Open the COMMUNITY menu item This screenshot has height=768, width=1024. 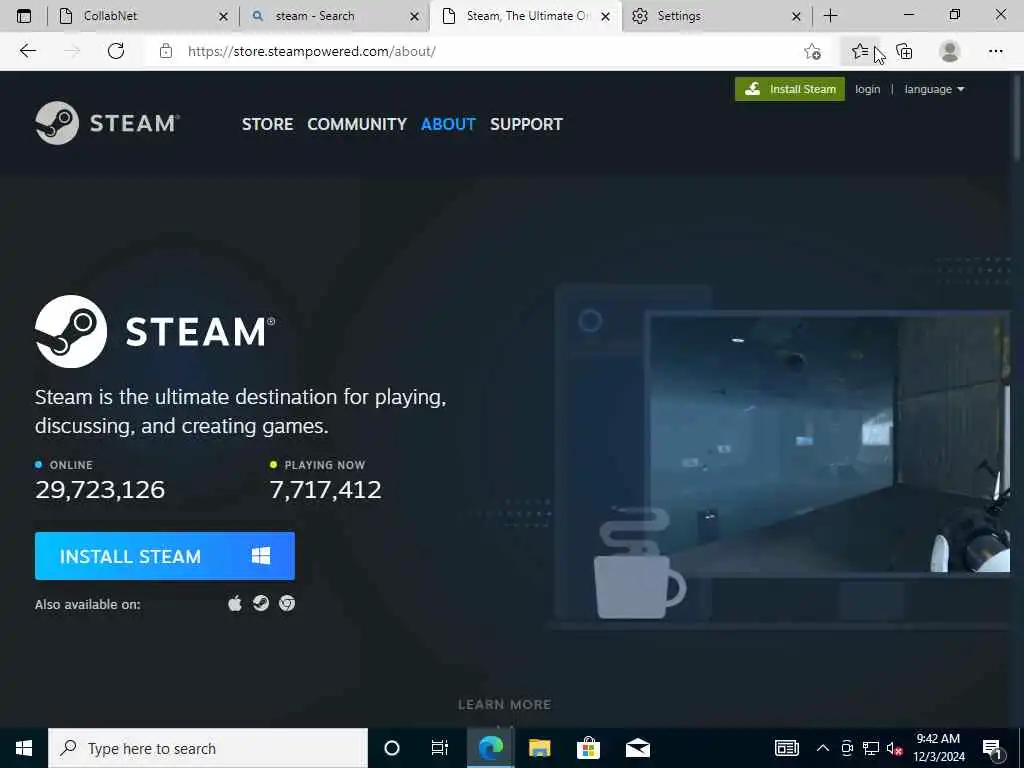pyautogui.click(x=357, y=124)
